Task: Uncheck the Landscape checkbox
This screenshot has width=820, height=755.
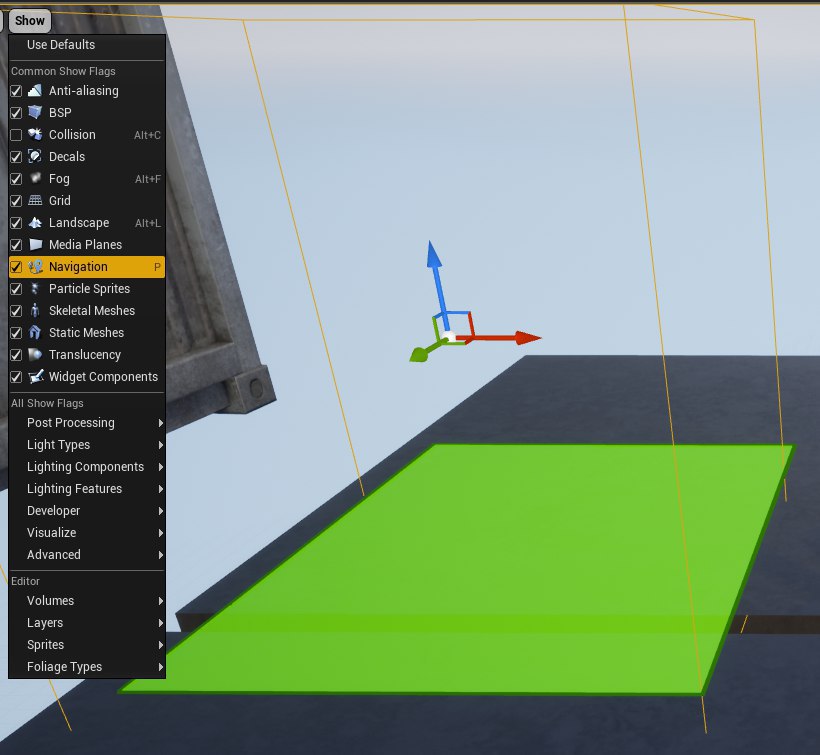Action: pyautogui.click(x=16, y=223)
